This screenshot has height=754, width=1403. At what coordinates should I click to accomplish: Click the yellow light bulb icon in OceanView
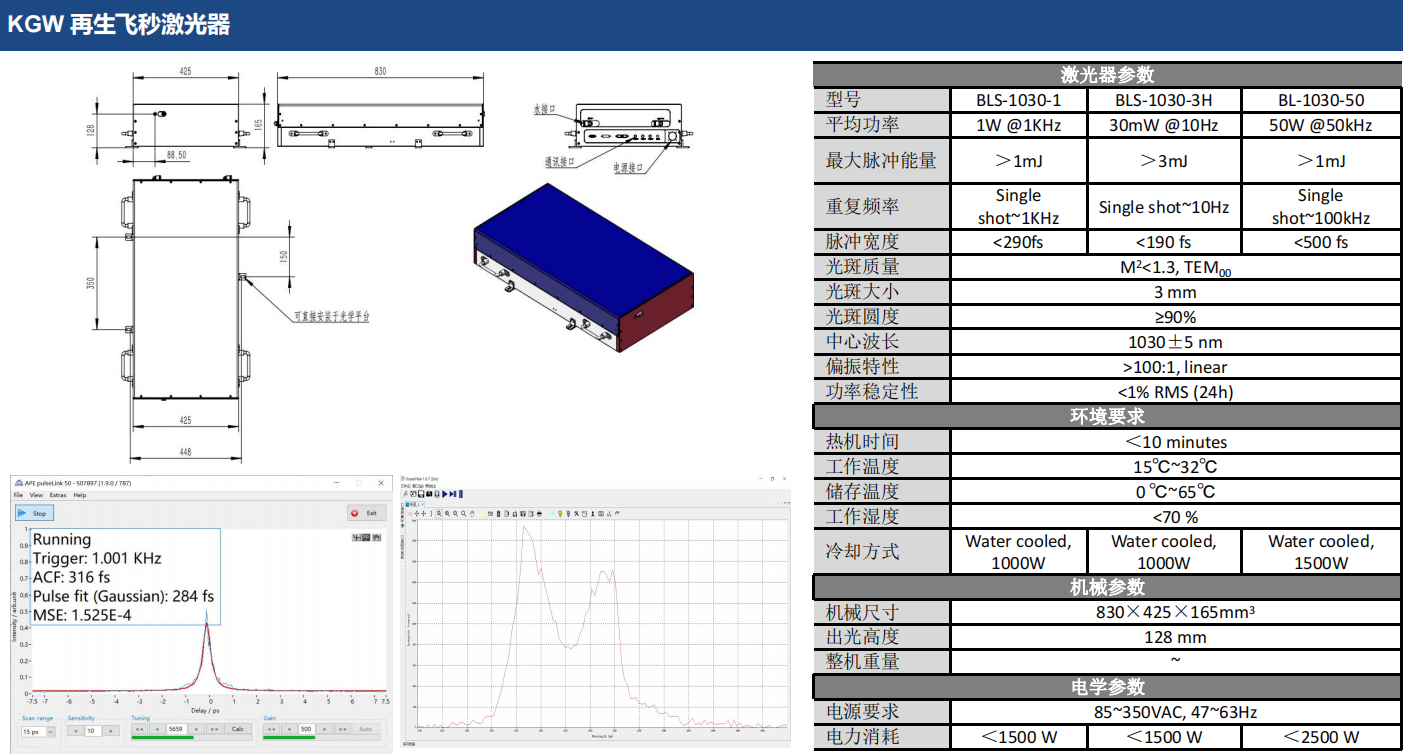click(x=561, y=513)
